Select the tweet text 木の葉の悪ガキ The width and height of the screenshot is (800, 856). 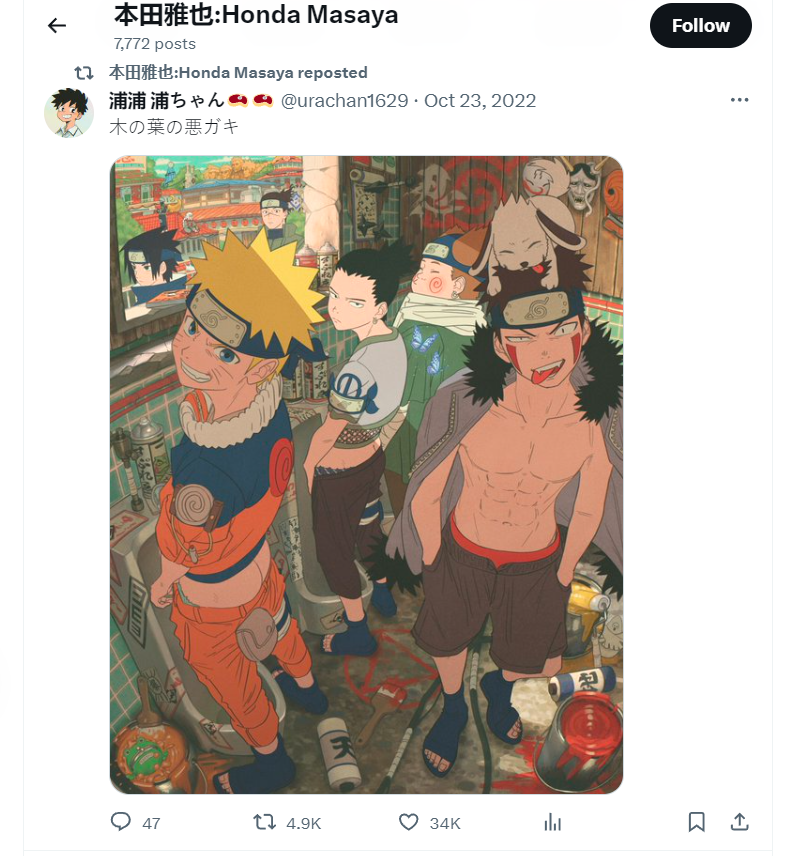click(174, 127)
